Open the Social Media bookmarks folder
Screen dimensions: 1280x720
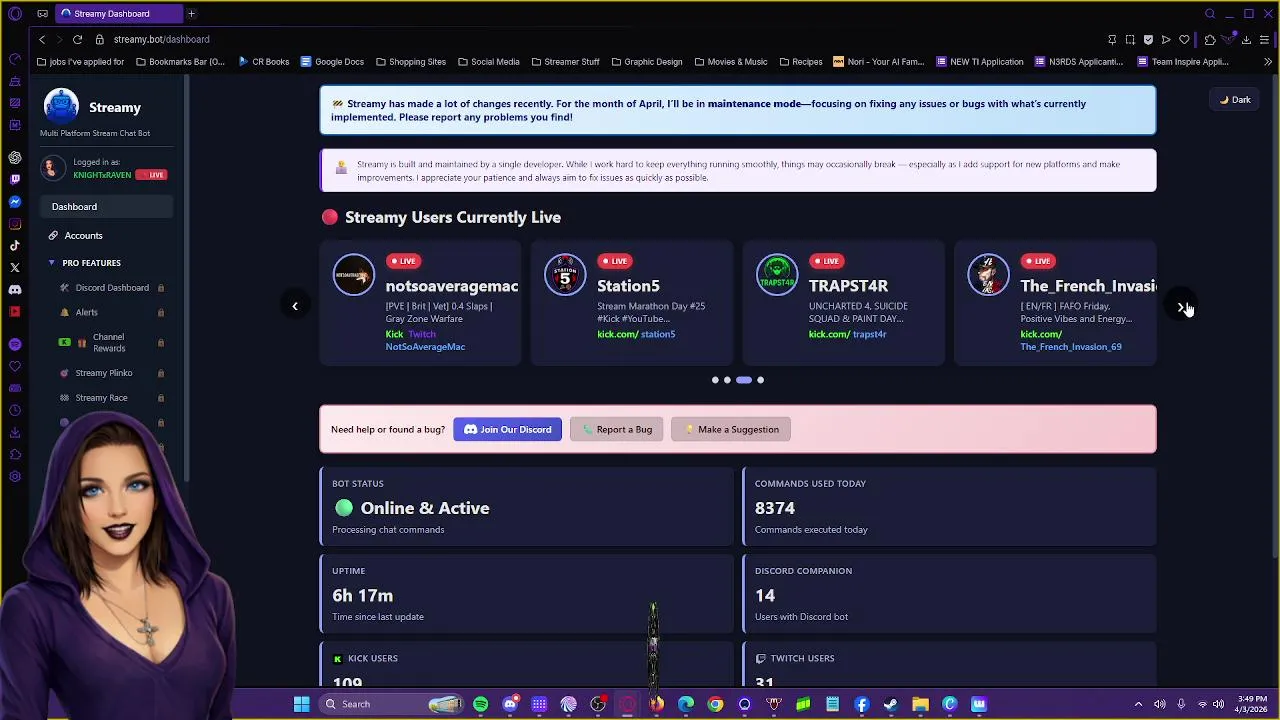tap(489, 62)
